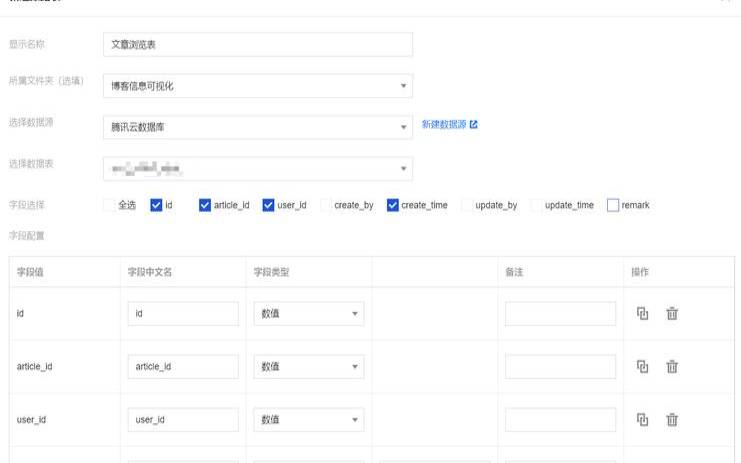The width and height of the screenshot is (741, 463).
Task: Click the 备注 remark input for article_id row
Action: (560, 367)
